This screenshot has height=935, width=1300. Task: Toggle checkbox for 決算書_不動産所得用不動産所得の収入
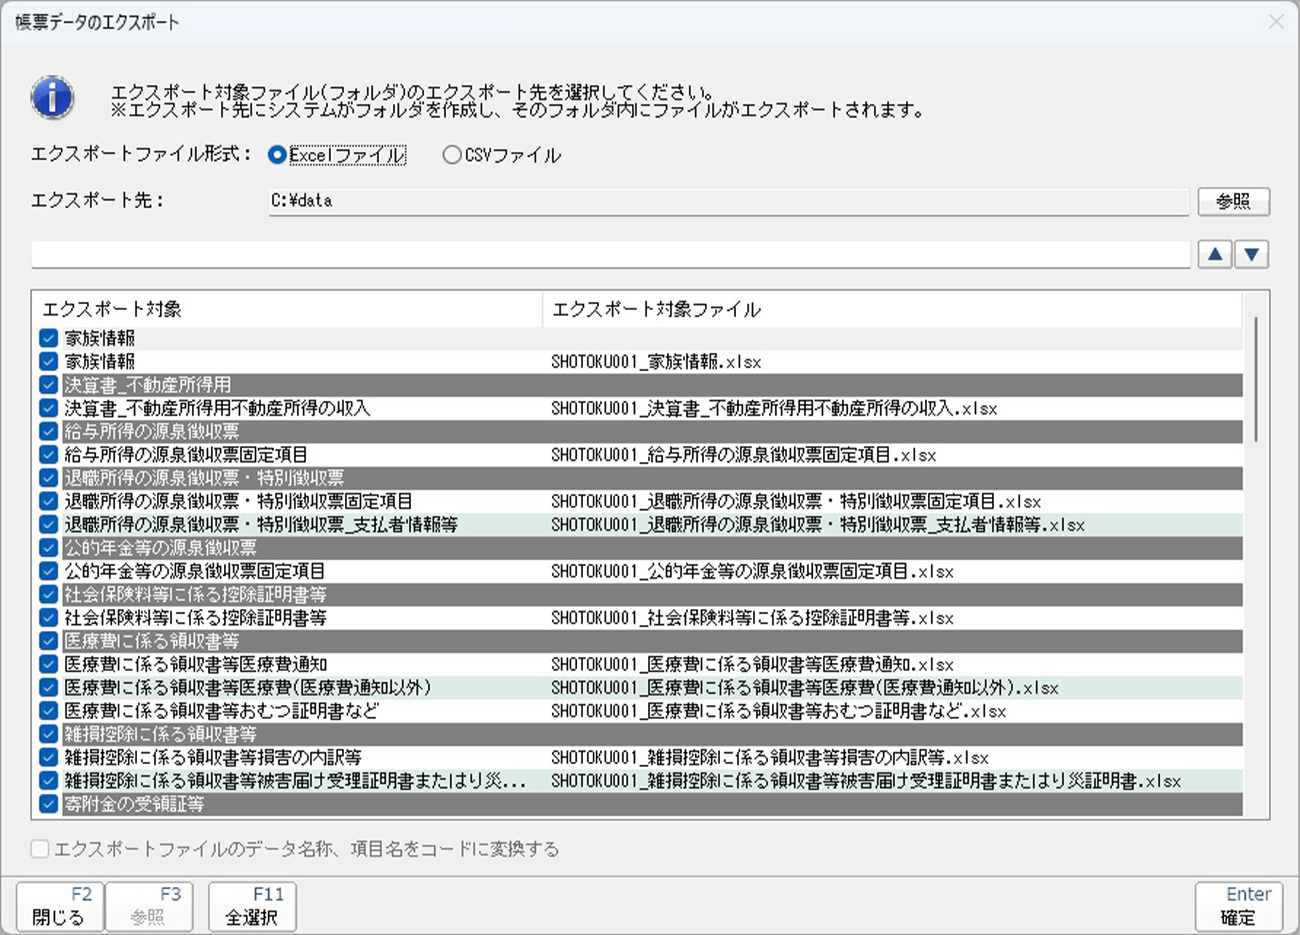(48, 408)
